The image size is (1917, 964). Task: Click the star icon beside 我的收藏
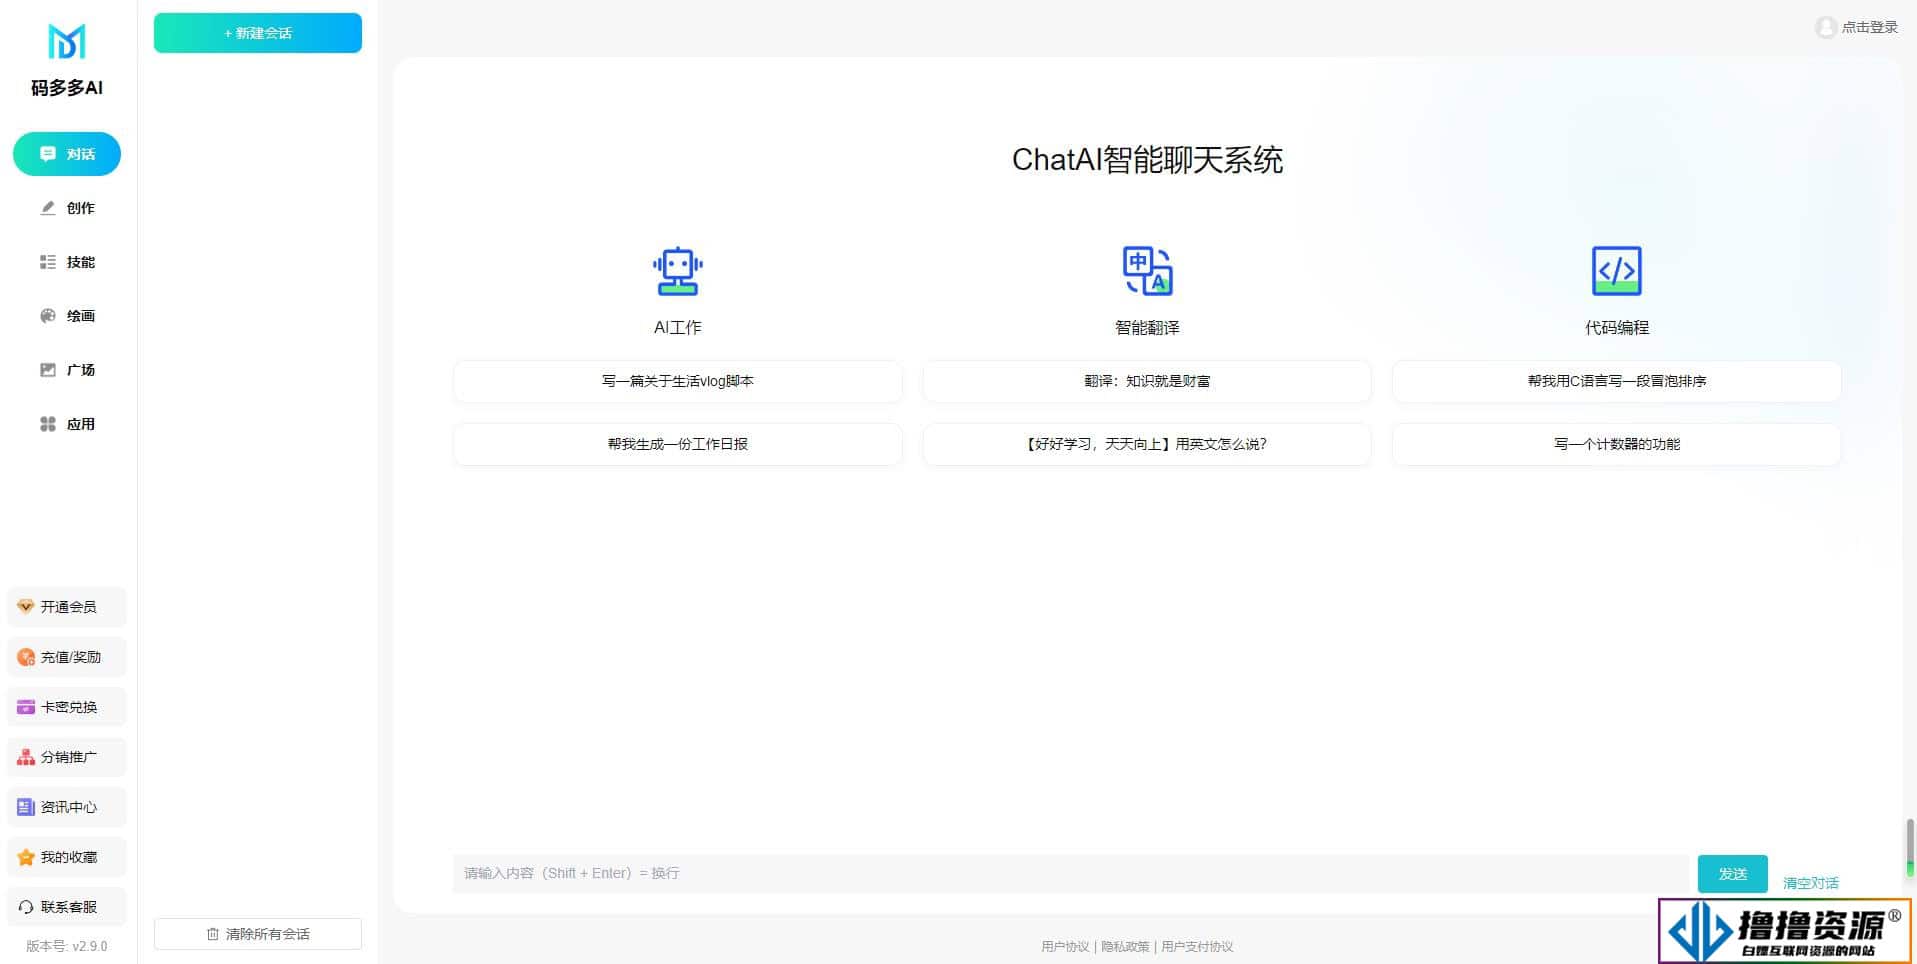(x=26, y=857)
